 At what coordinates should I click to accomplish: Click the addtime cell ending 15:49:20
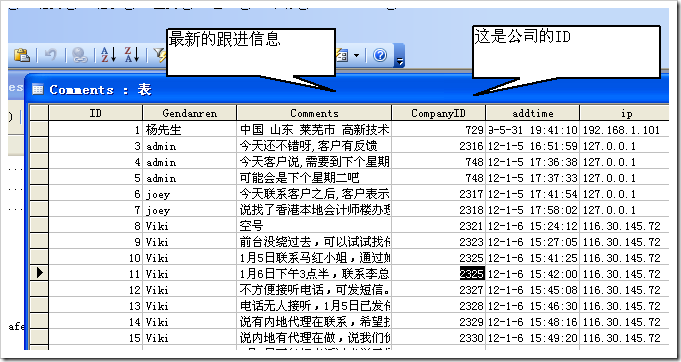[x=532, y=338]
